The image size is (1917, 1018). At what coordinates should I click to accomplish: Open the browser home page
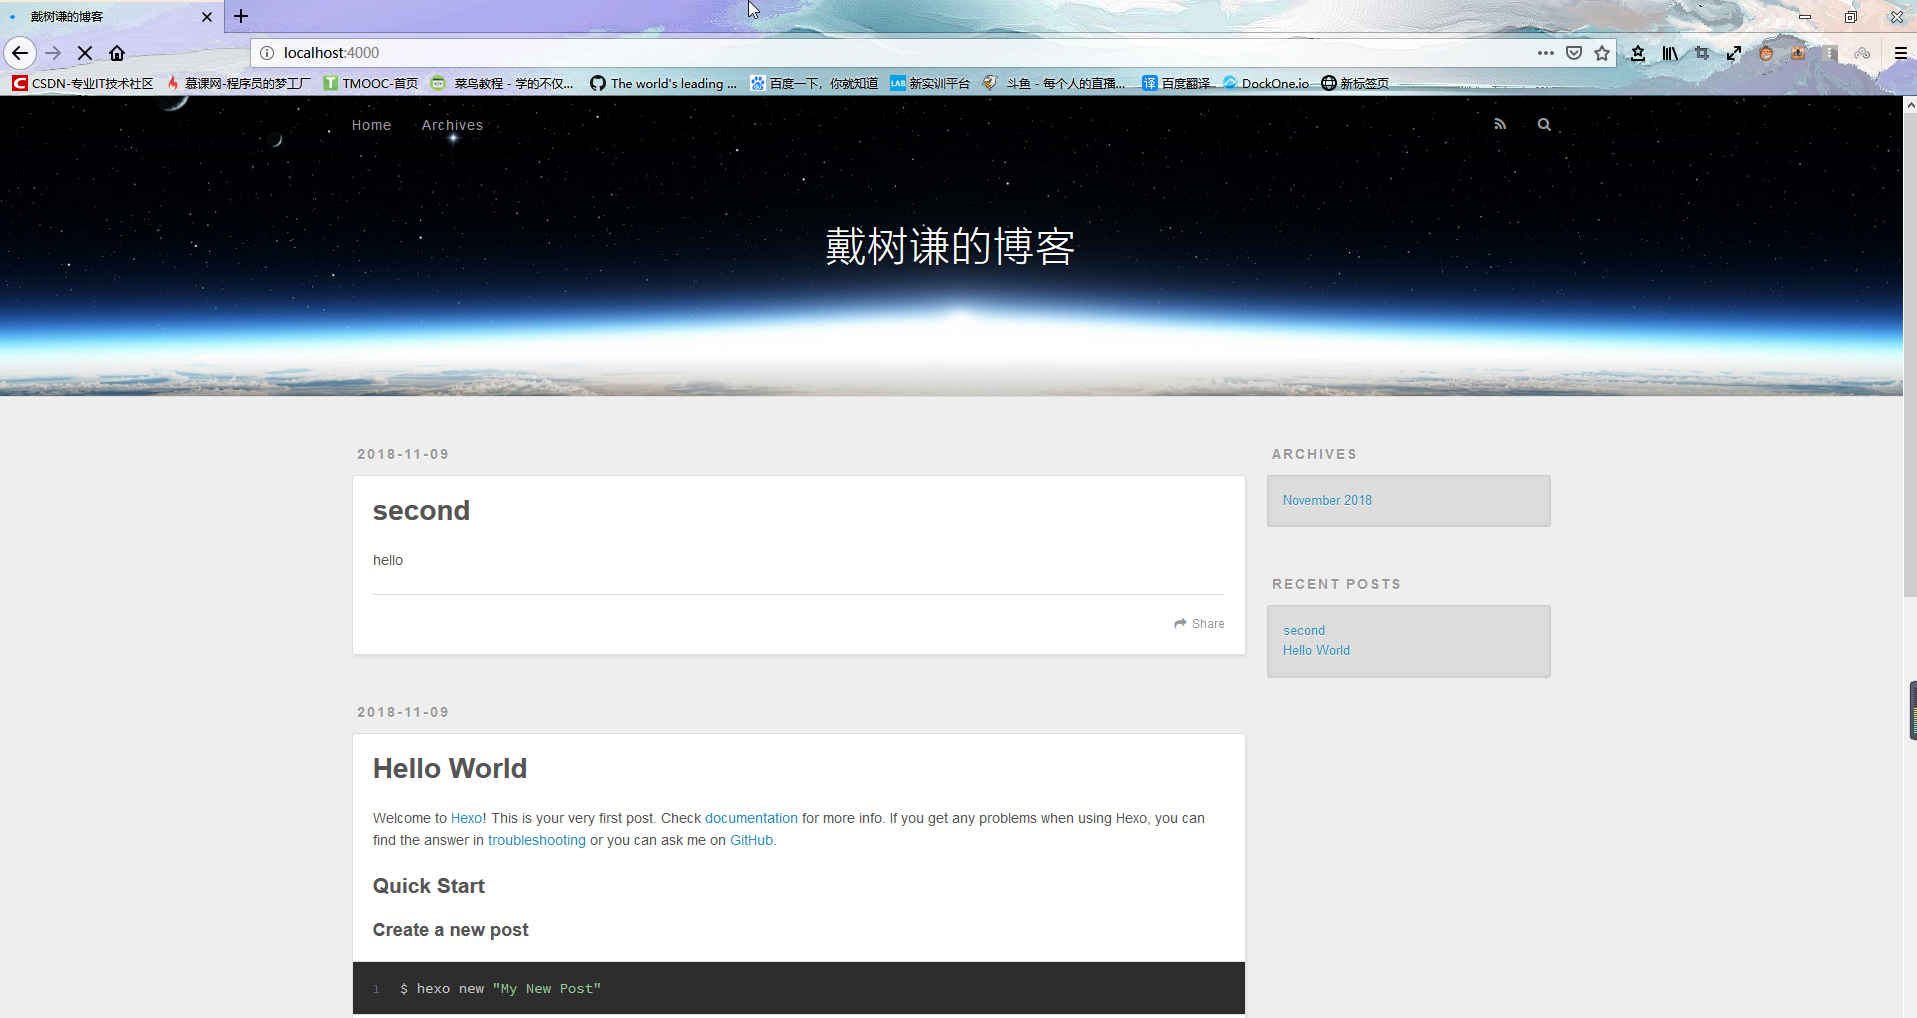coord(117,53)
